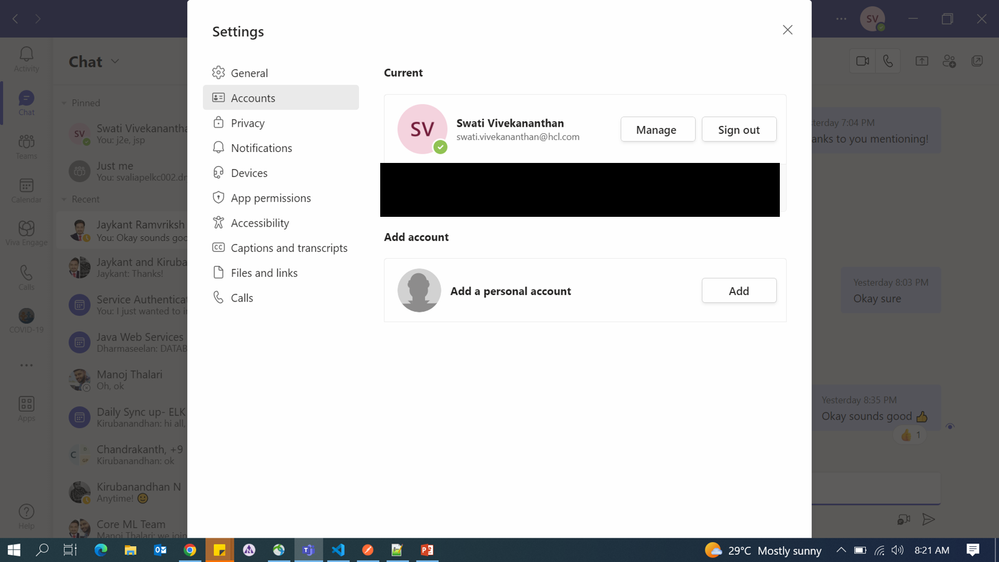Image resolution: width=999 pixels, height=562 pixels.
Task: Click the SV profile avatar in Settings
Action: pyautogui.click(x=422, y=129)
